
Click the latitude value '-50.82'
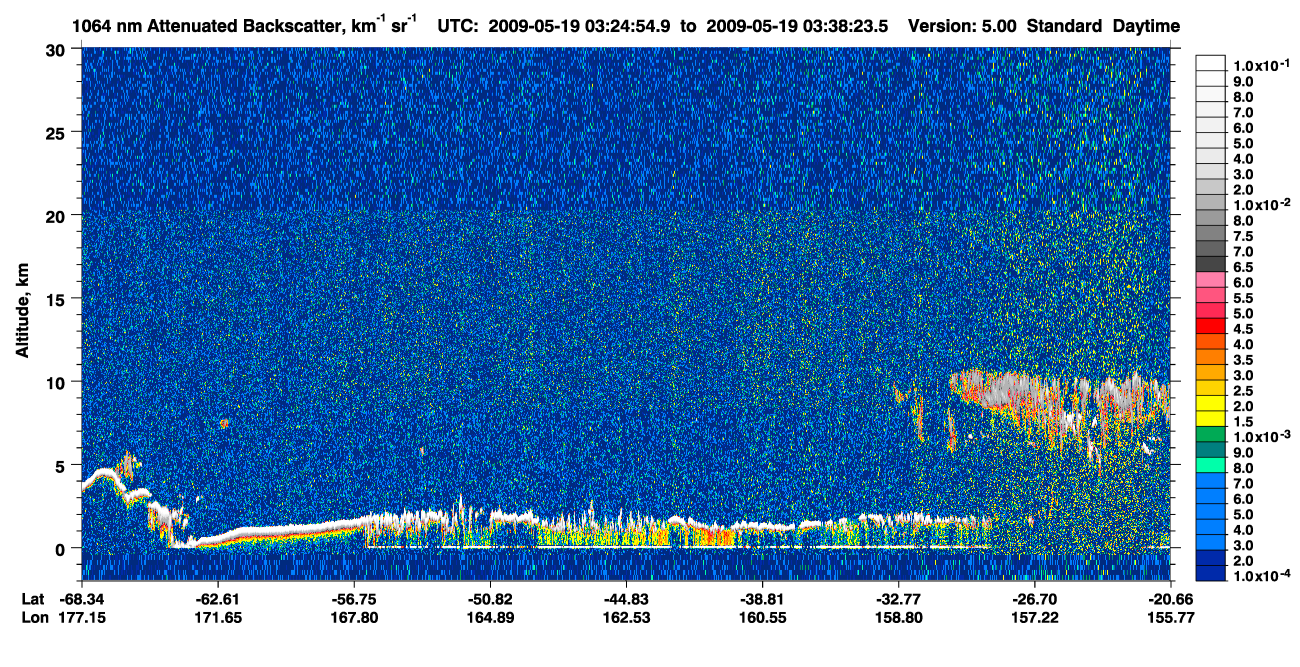coord(490,599)
